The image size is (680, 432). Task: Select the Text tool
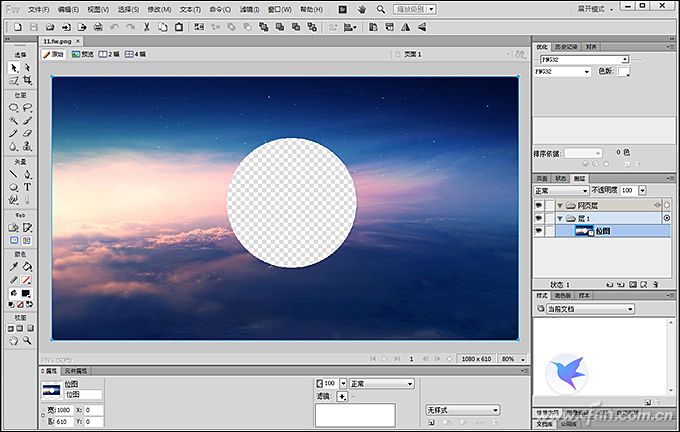coord(27,187)
